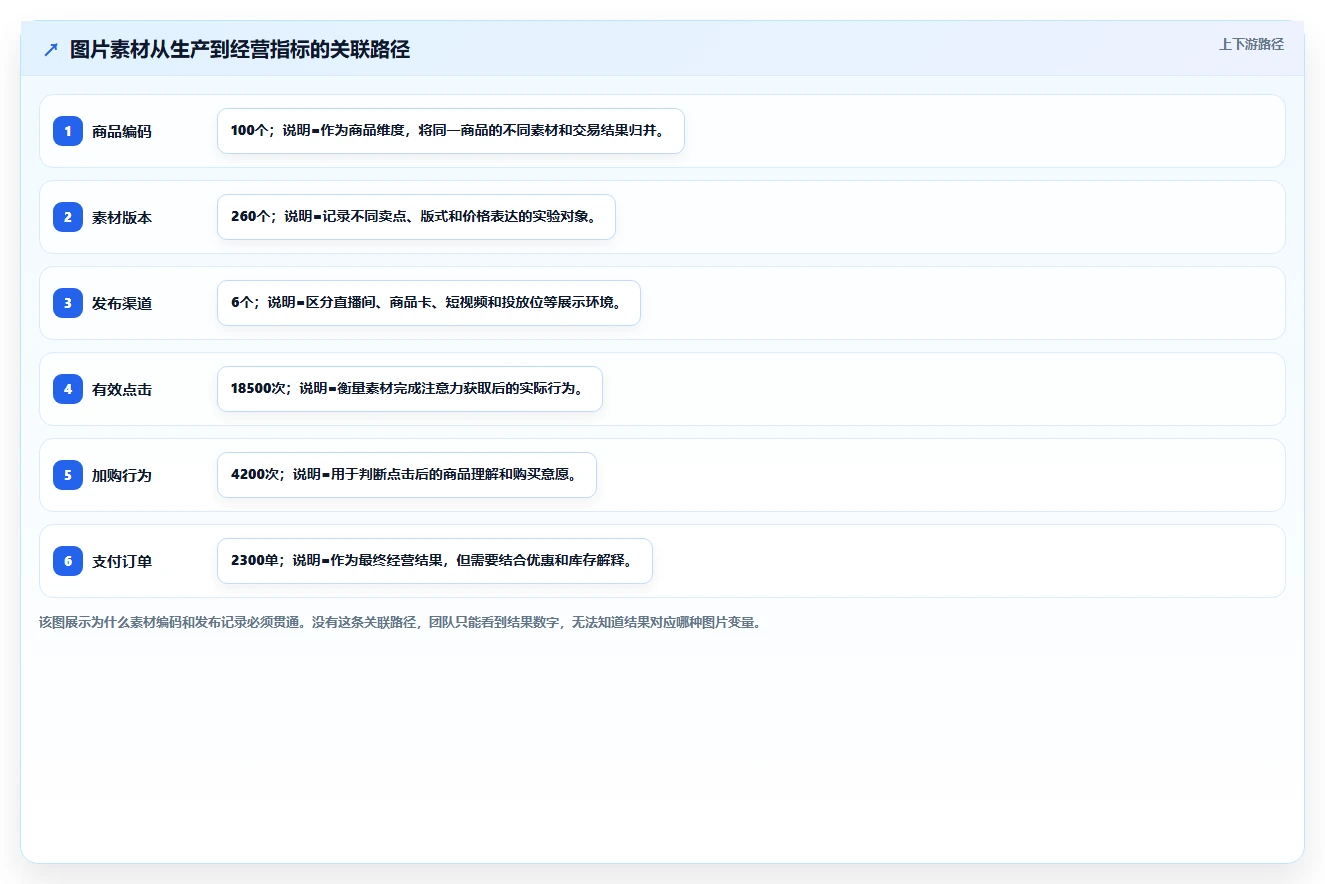Click step number badge 6
The height and width of the screenshot is (884, 1325).
coord(68,561)
